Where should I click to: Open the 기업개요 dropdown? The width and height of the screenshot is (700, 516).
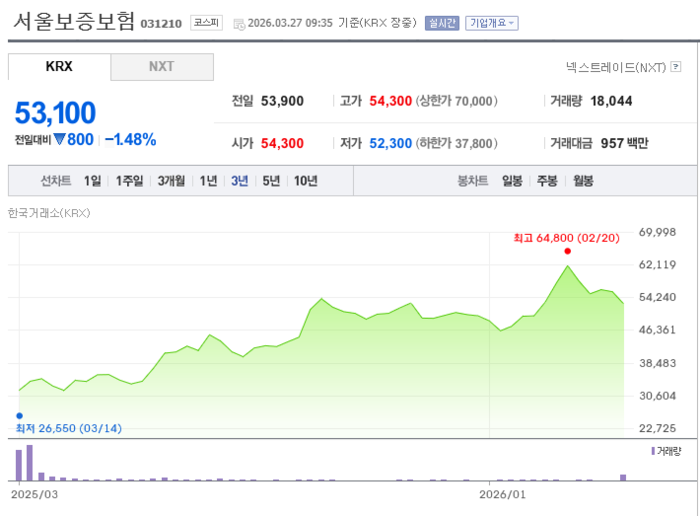click(x=492, y=23)
